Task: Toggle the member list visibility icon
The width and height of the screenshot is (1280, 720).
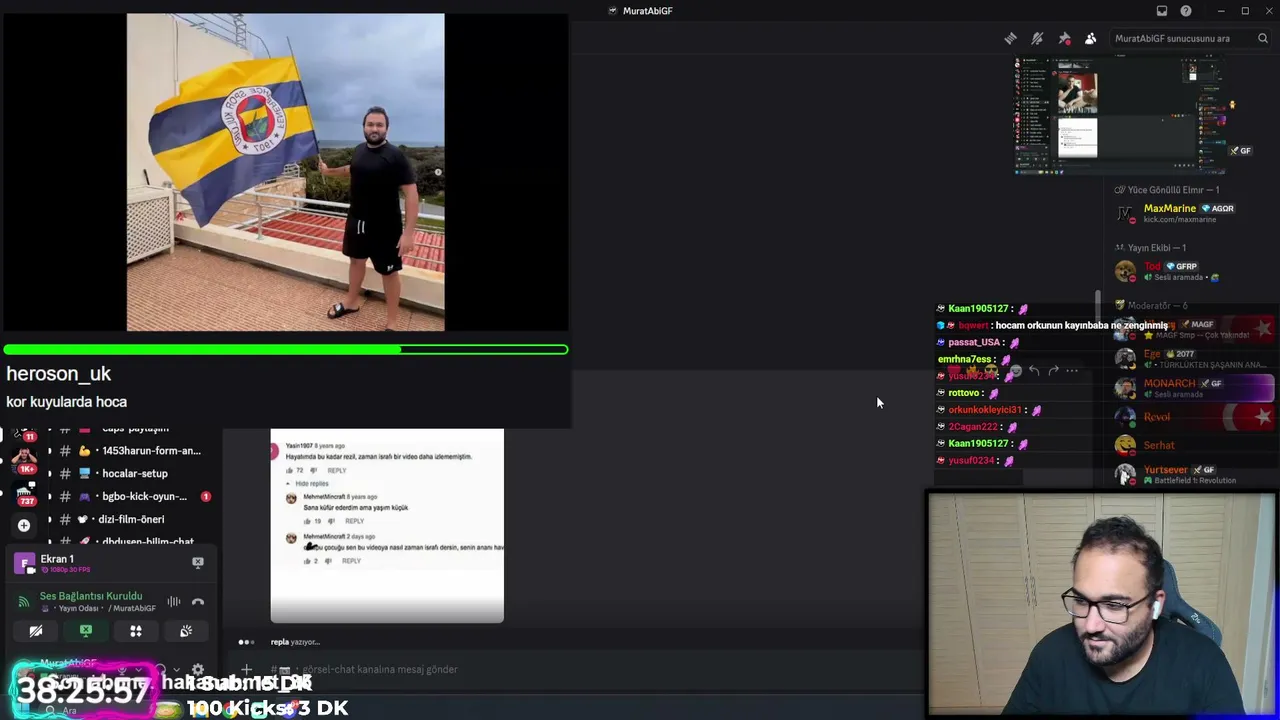Action: point(1090,39)
